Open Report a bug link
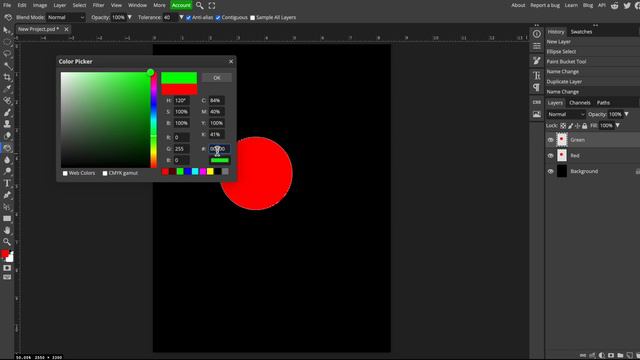640x360 pixels. [x=545, y=5]
